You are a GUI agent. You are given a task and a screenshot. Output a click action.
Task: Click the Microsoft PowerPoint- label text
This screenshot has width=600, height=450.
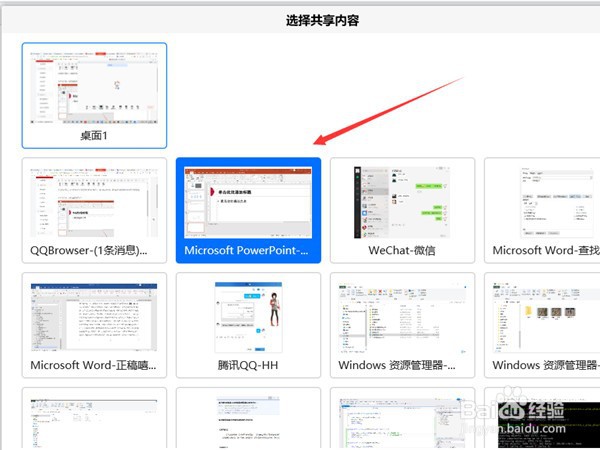(x=246, y=250)
